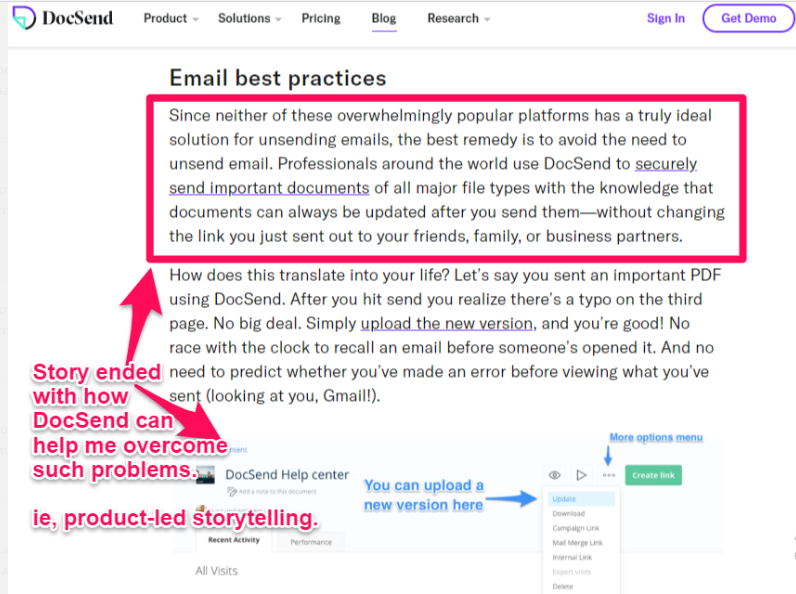Choose Mail Merge Link from the menu
This screenshot has height=594, width=796.
(577, 543)
